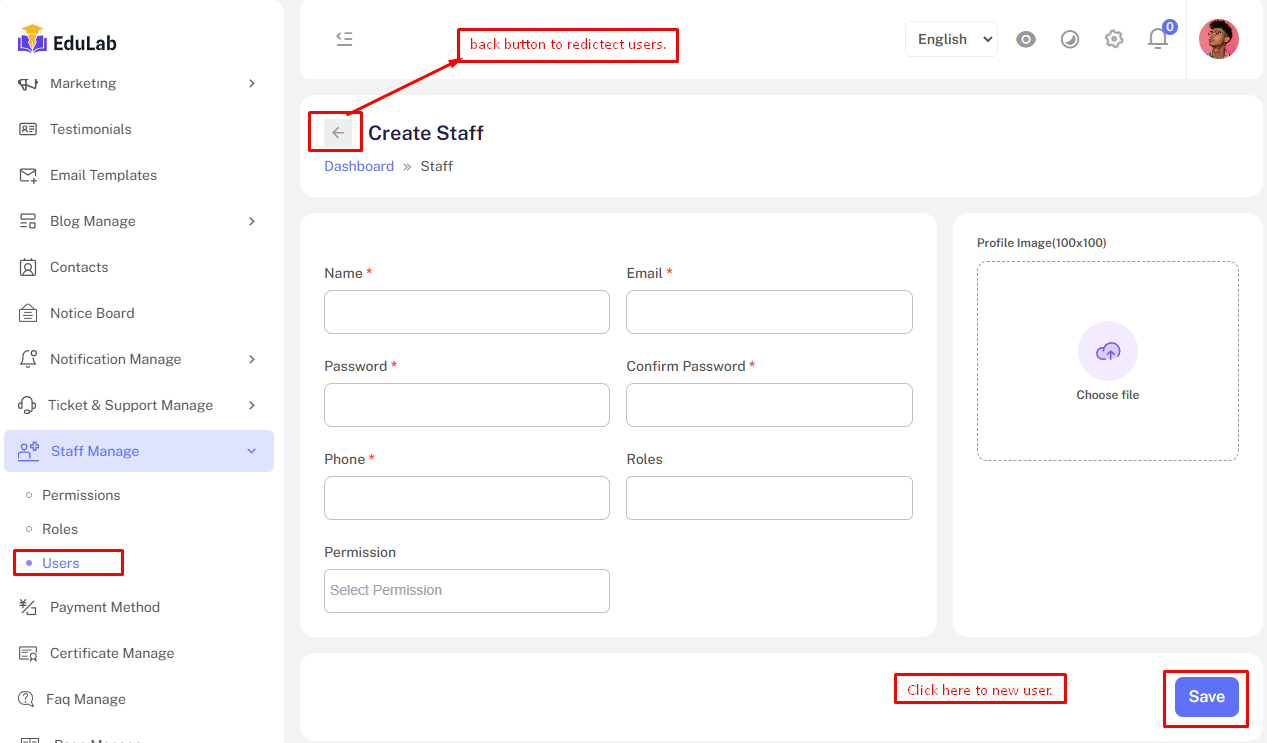Click the Name input field
The image size is (1267, 743).
click(x=466, y=312)
